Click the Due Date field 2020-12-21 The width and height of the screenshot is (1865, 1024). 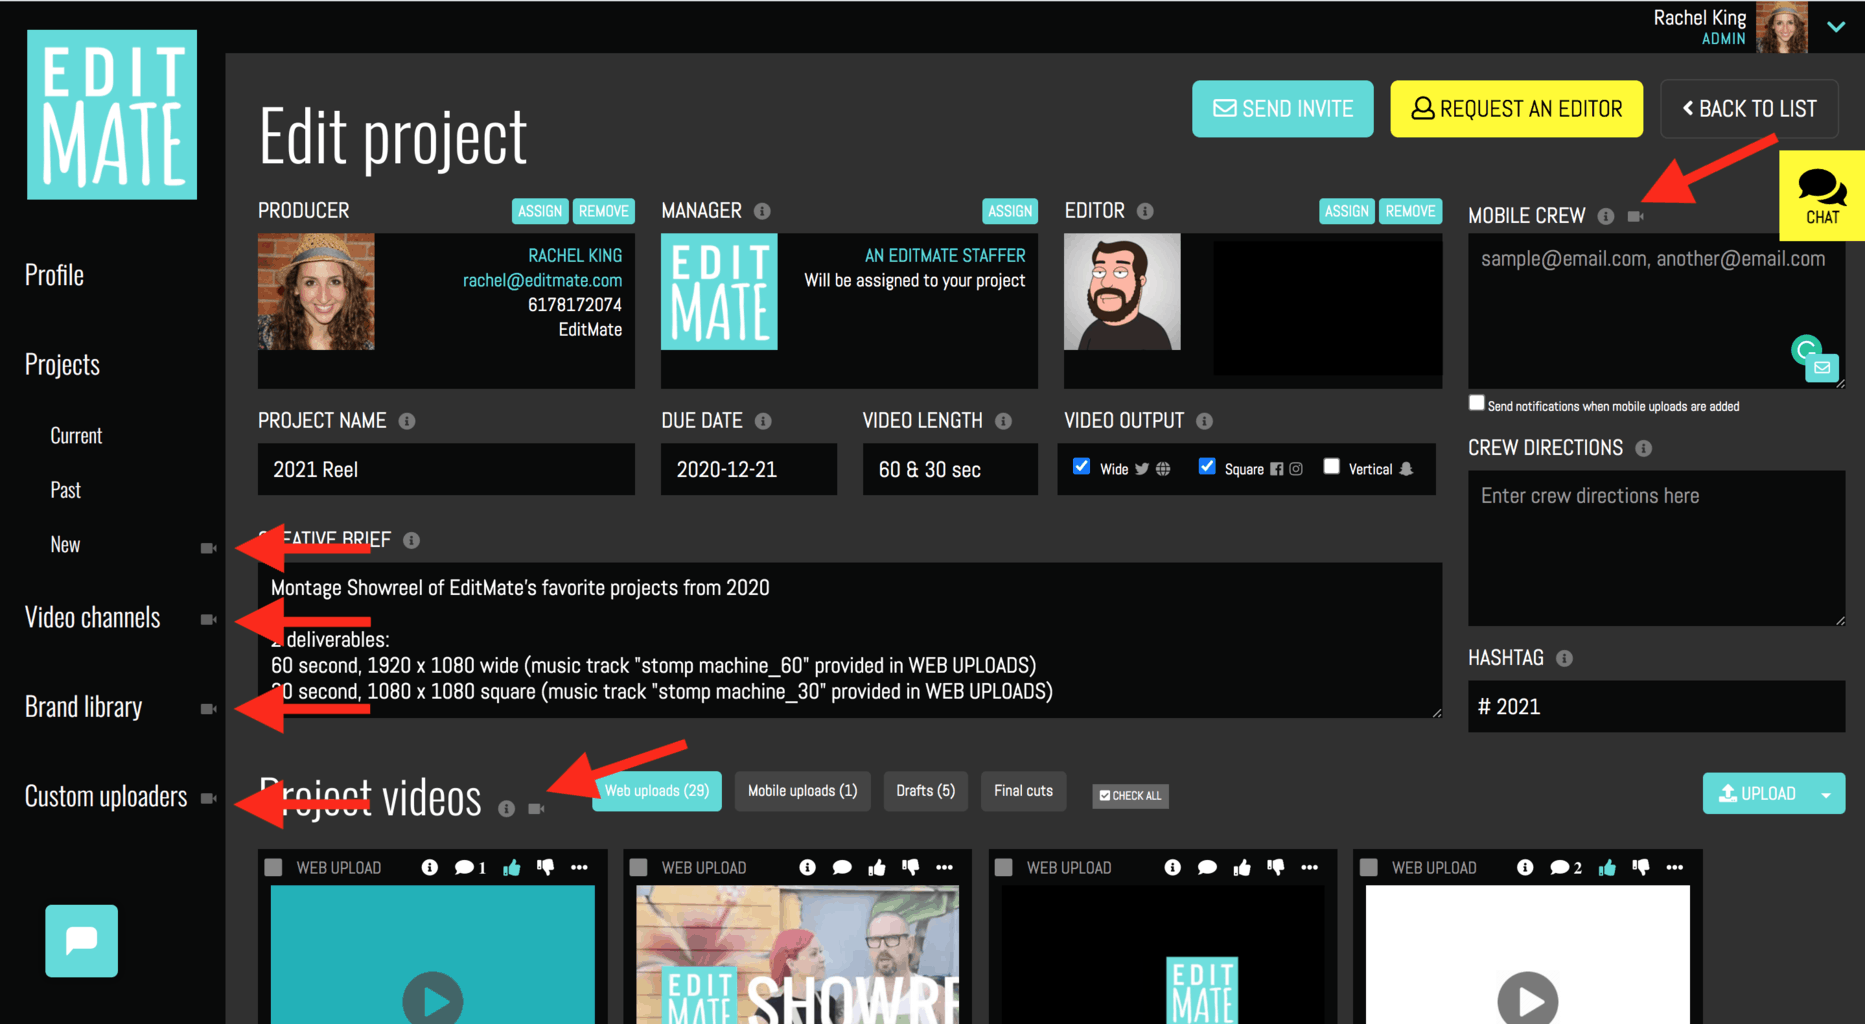749,469
